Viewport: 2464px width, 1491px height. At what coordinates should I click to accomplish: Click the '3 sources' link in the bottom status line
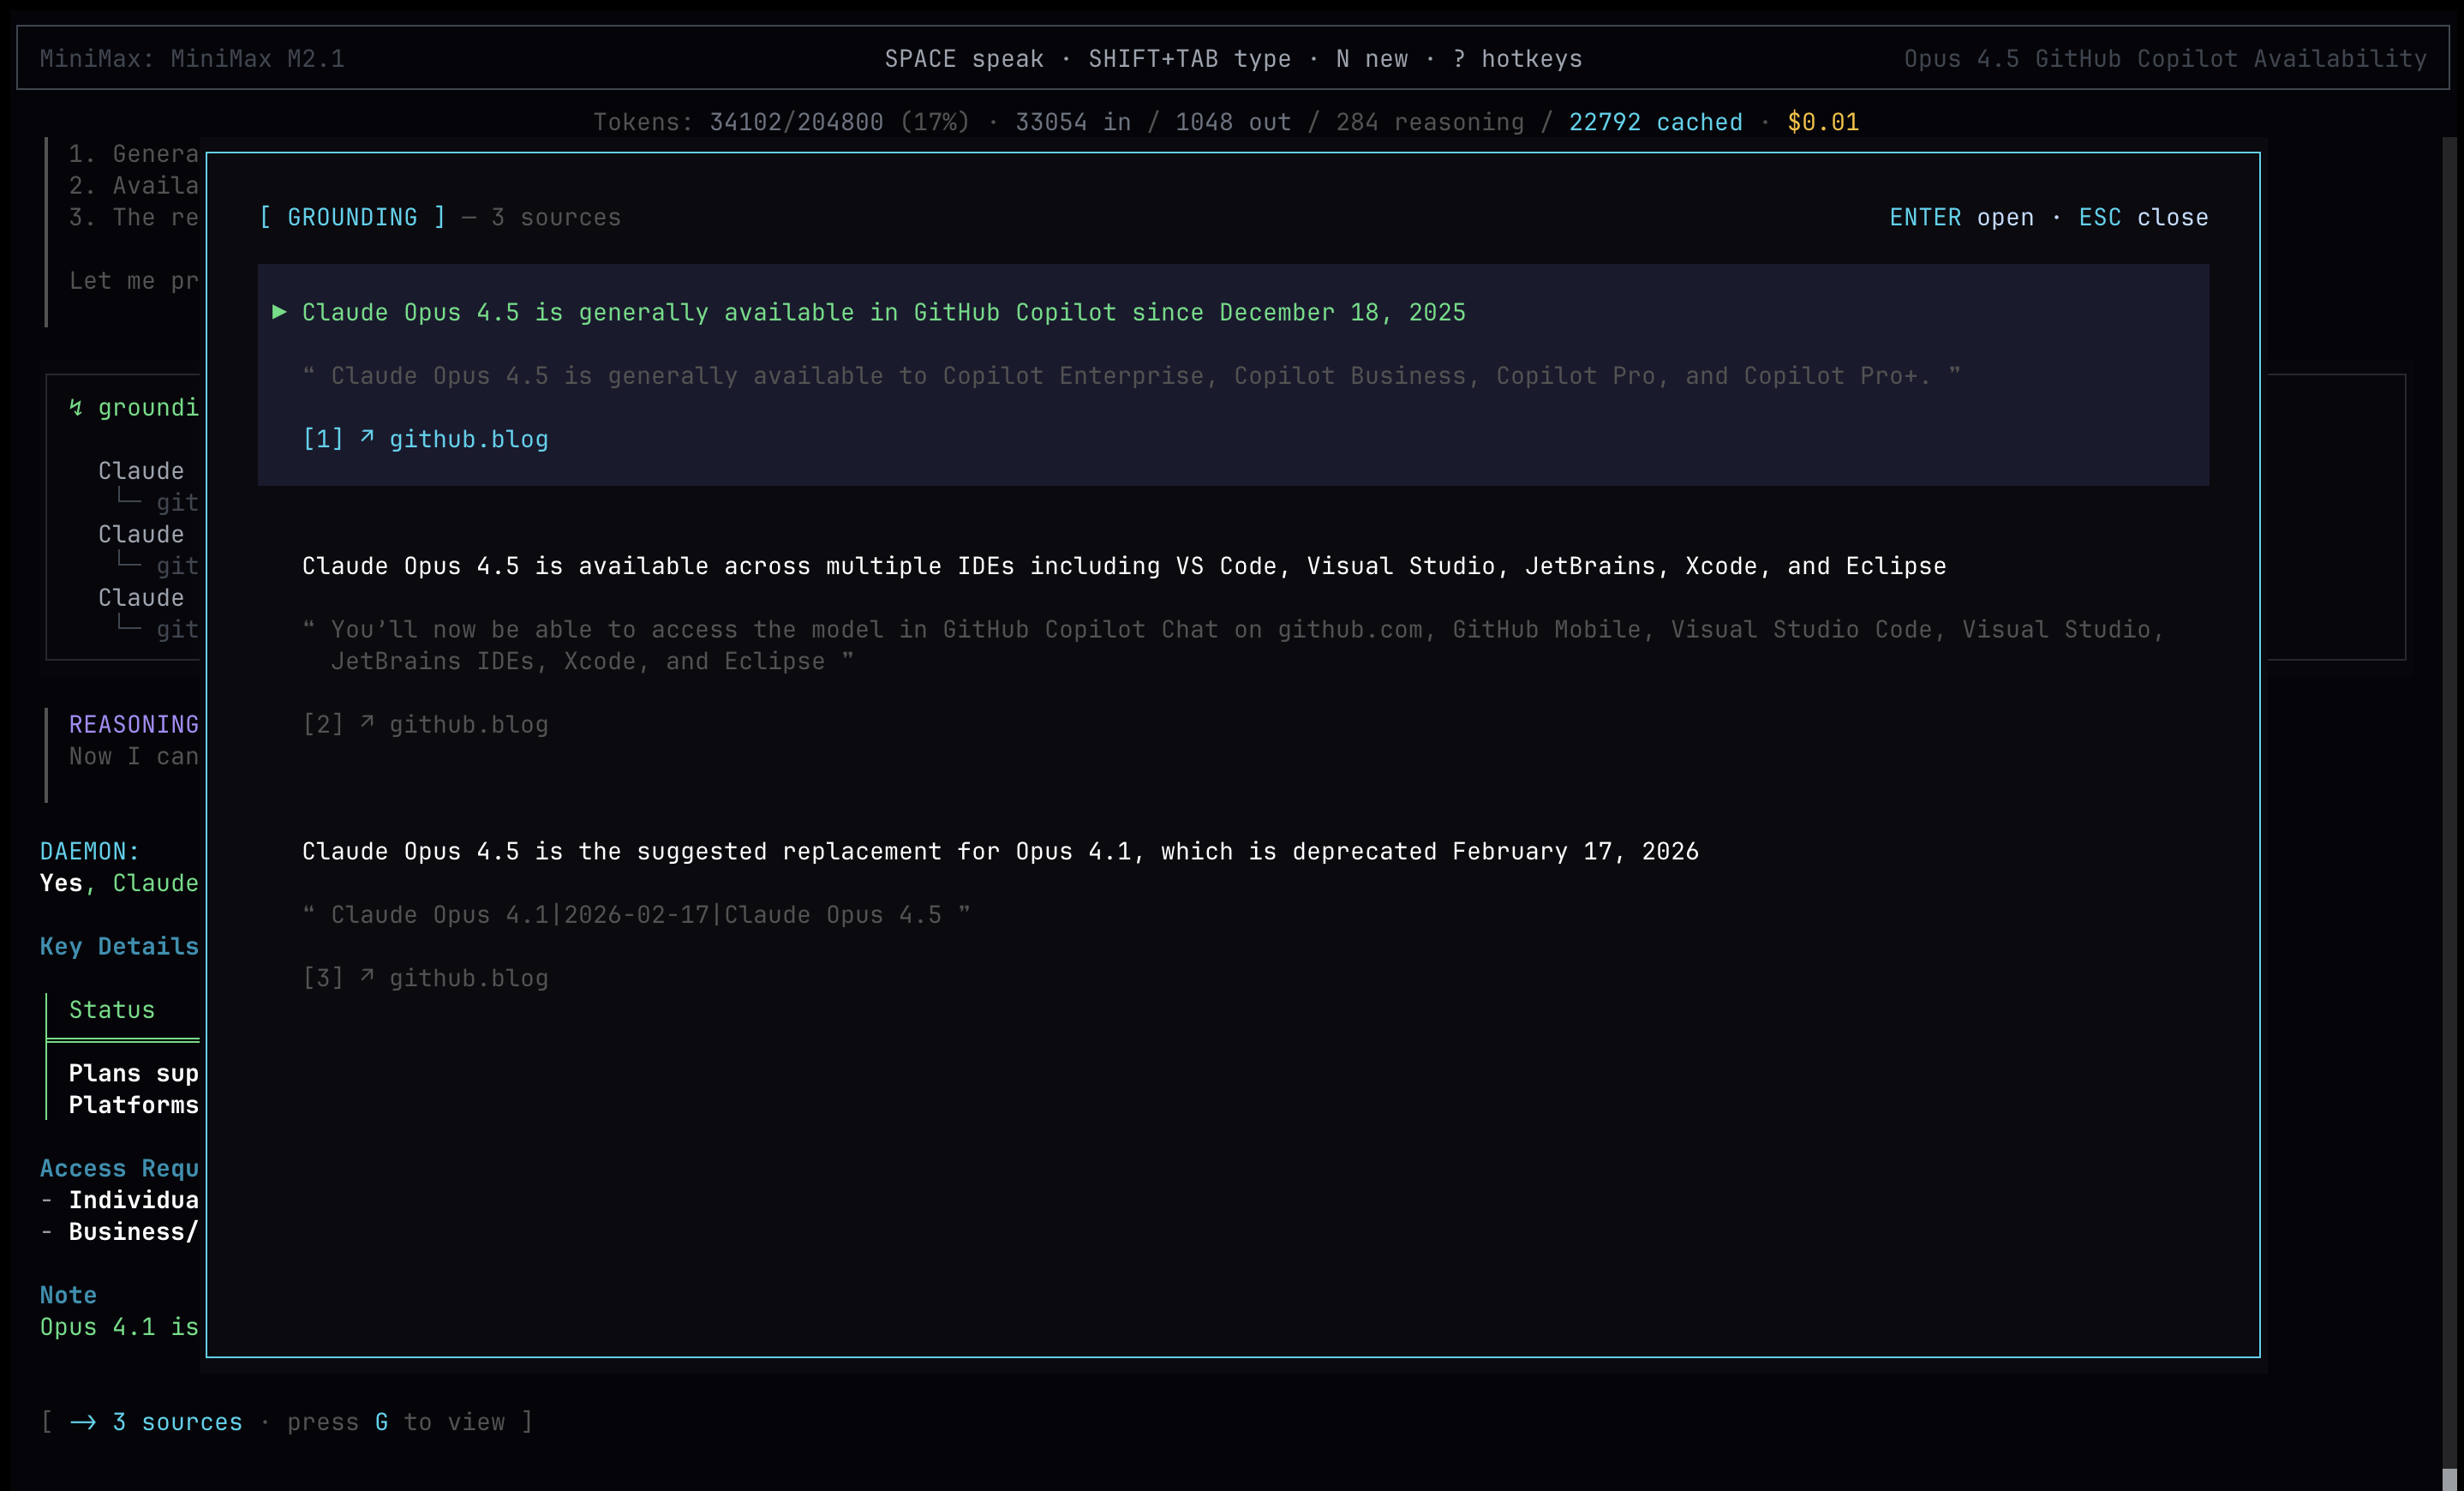pyautogui.click(x=177, y=1422)
